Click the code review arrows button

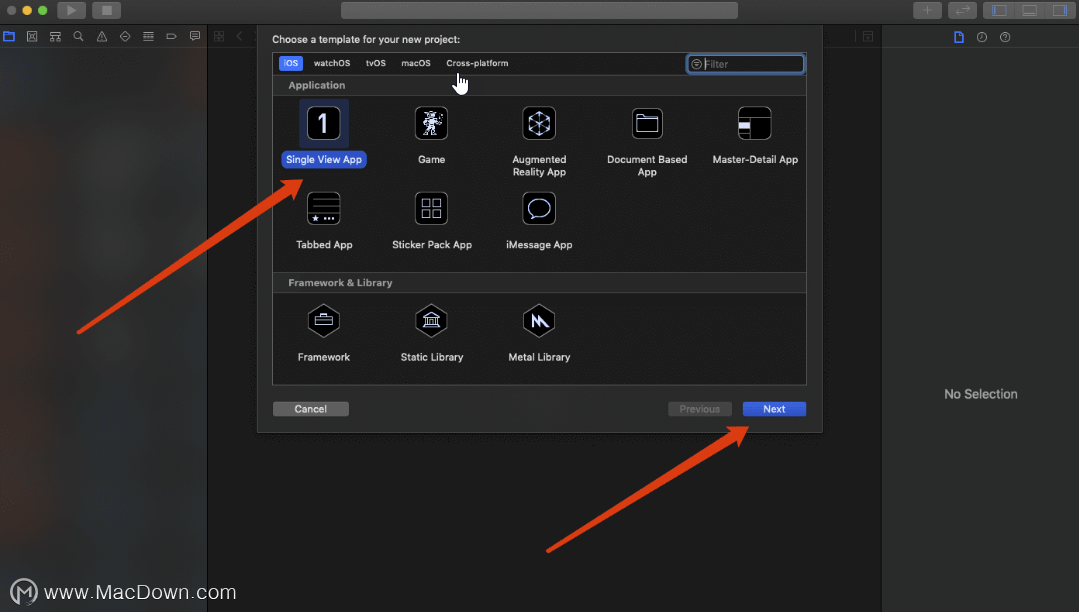(962, 10)
